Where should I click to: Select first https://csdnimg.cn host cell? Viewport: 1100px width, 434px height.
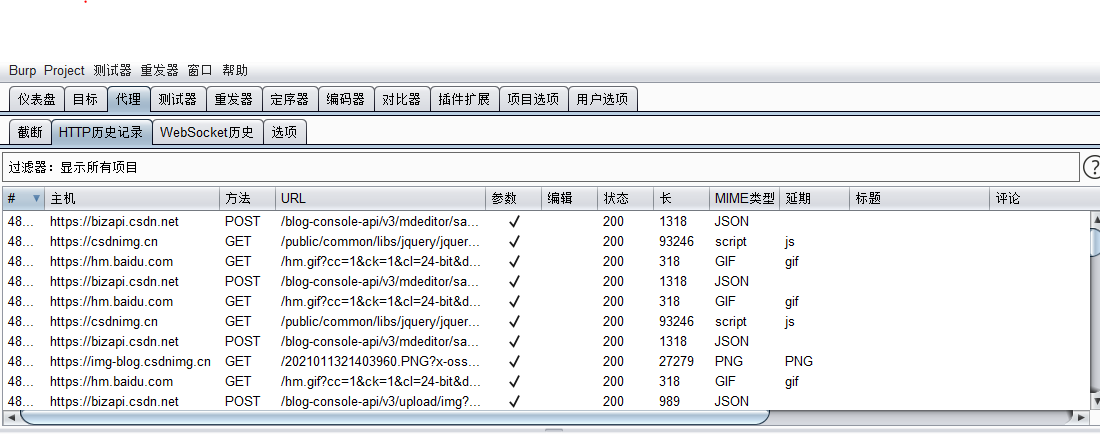pos(104,242)
